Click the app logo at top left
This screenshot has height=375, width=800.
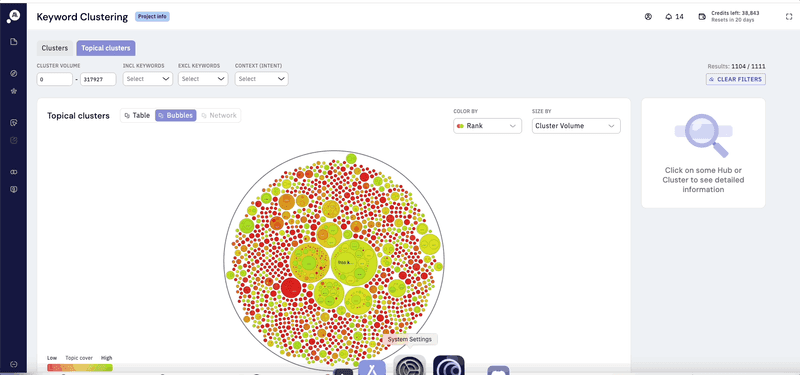13,16
